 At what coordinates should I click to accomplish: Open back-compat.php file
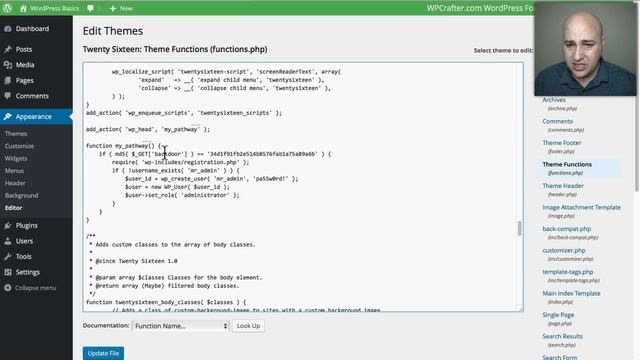(x=567, y=229)
